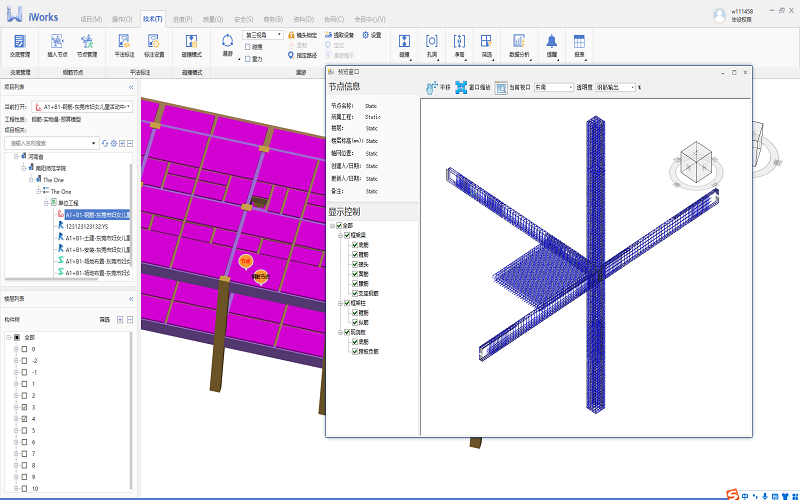Select the 孔洞 hole tool
Screen dimensions: 800x500
[x=432, y=45]
